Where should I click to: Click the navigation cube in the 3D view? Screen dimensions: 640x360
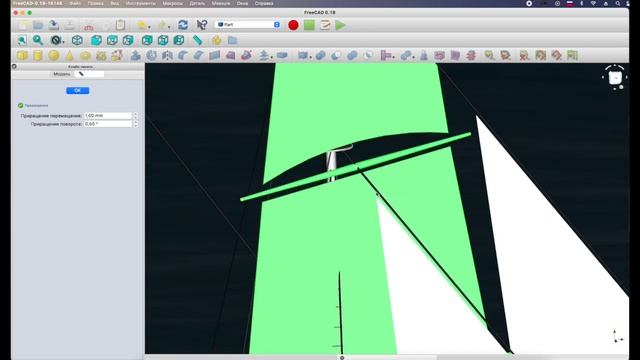tap(615, 78)
